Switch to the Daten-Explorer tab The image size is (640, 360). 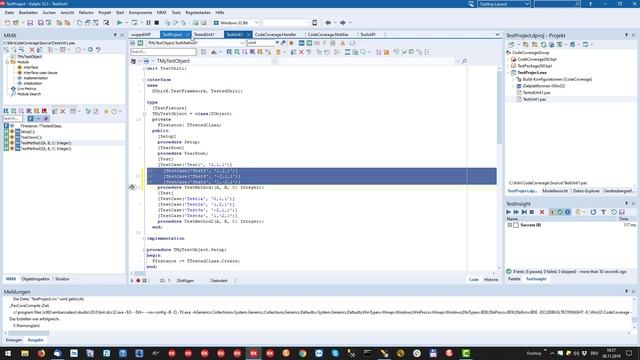[x=586, y=191]
